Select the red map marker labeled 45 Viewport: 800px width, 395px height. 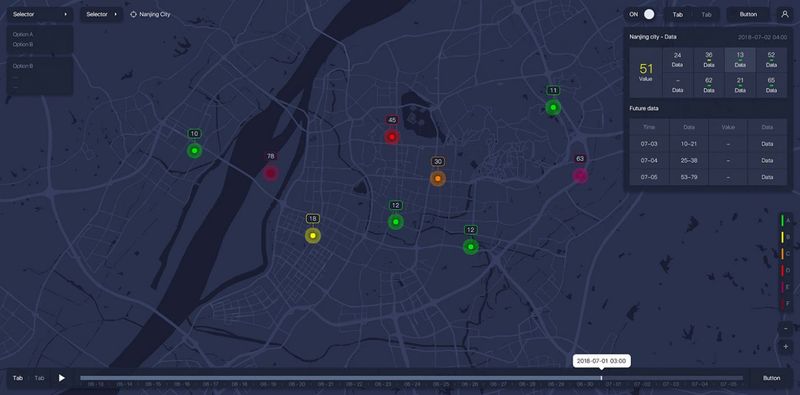(x=392, y=137)
